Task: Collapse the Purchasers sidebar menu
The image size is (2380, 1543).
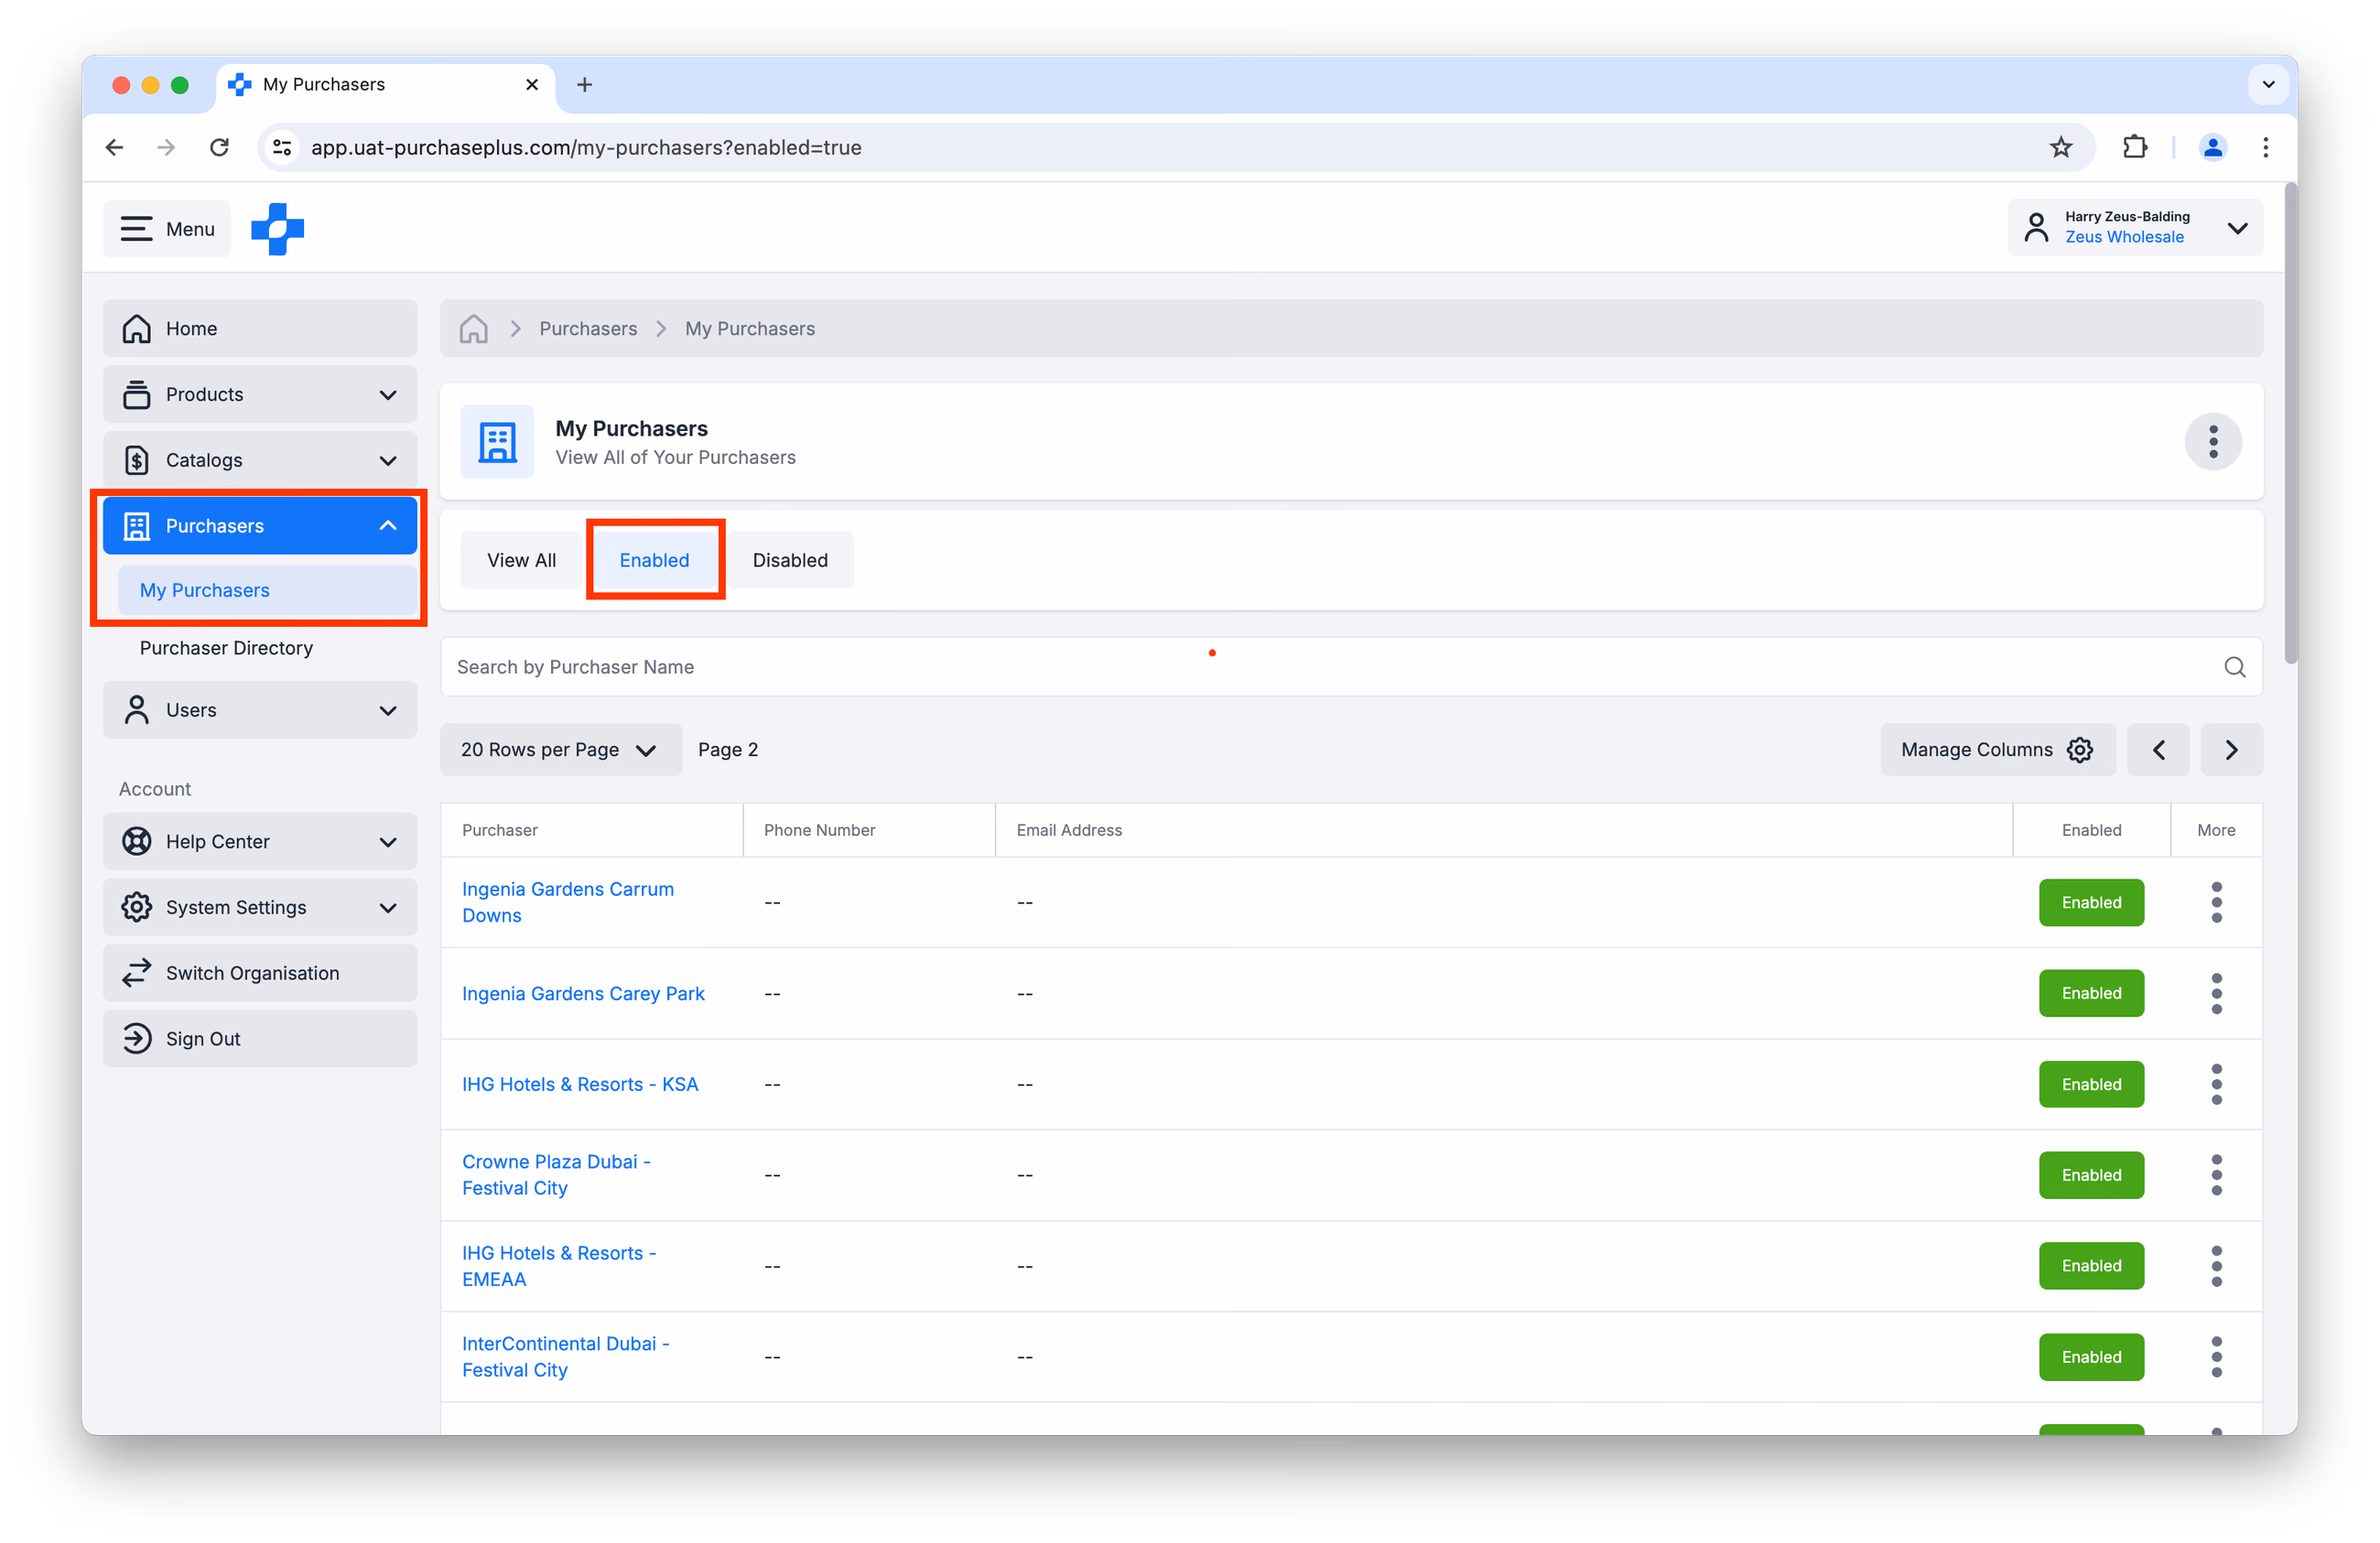Action: tap(260, 526)
